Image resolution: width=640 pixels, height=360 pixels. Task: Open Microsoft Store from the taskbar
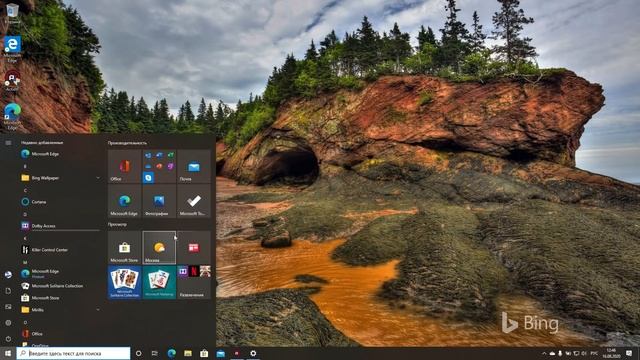(x=204, y=353)
